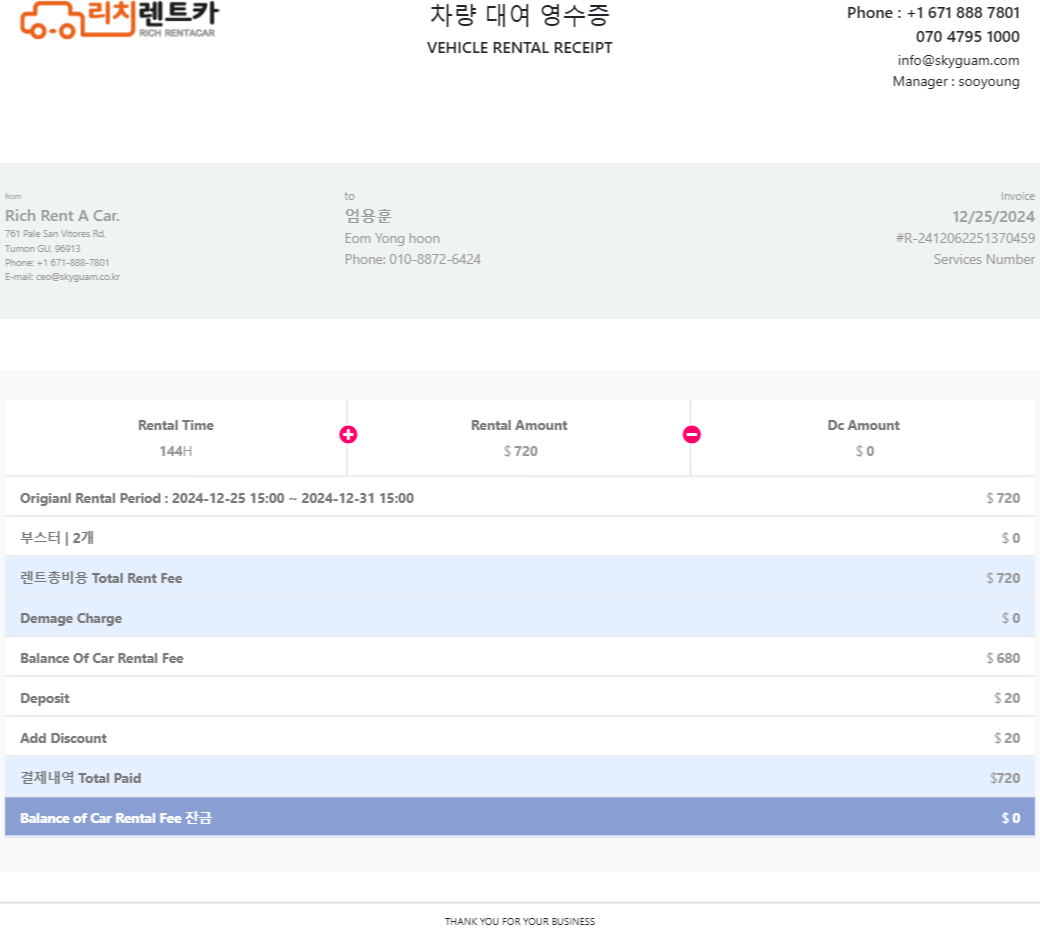Click the pink plus icon beside Rental Amount

coord(348,434)
